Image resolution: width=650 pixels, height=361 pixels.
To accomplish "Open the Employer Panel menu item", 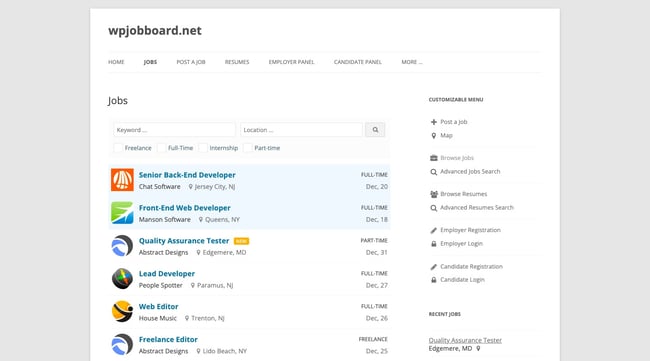I will click(x=291, y=62).
